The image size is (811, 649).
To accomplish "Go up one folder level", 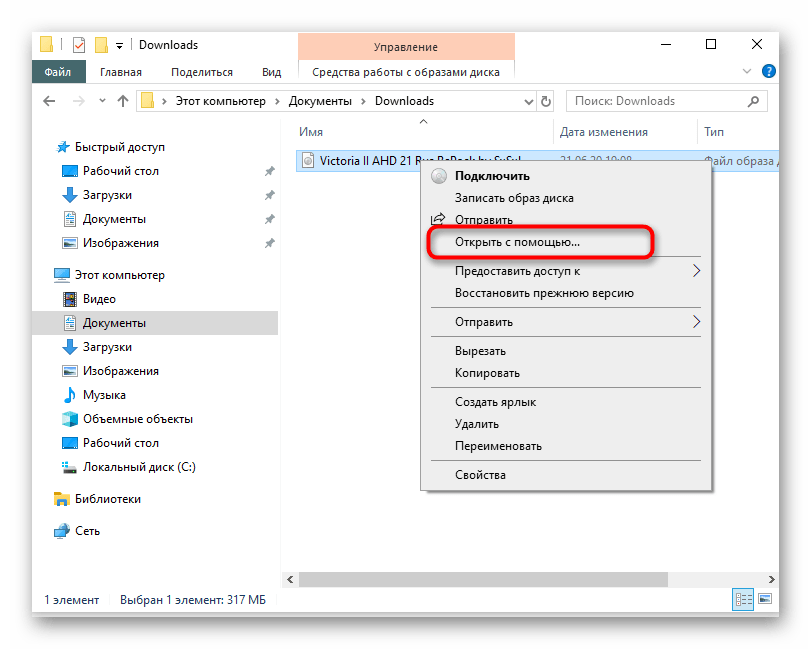I will click(x=123, y=101).
